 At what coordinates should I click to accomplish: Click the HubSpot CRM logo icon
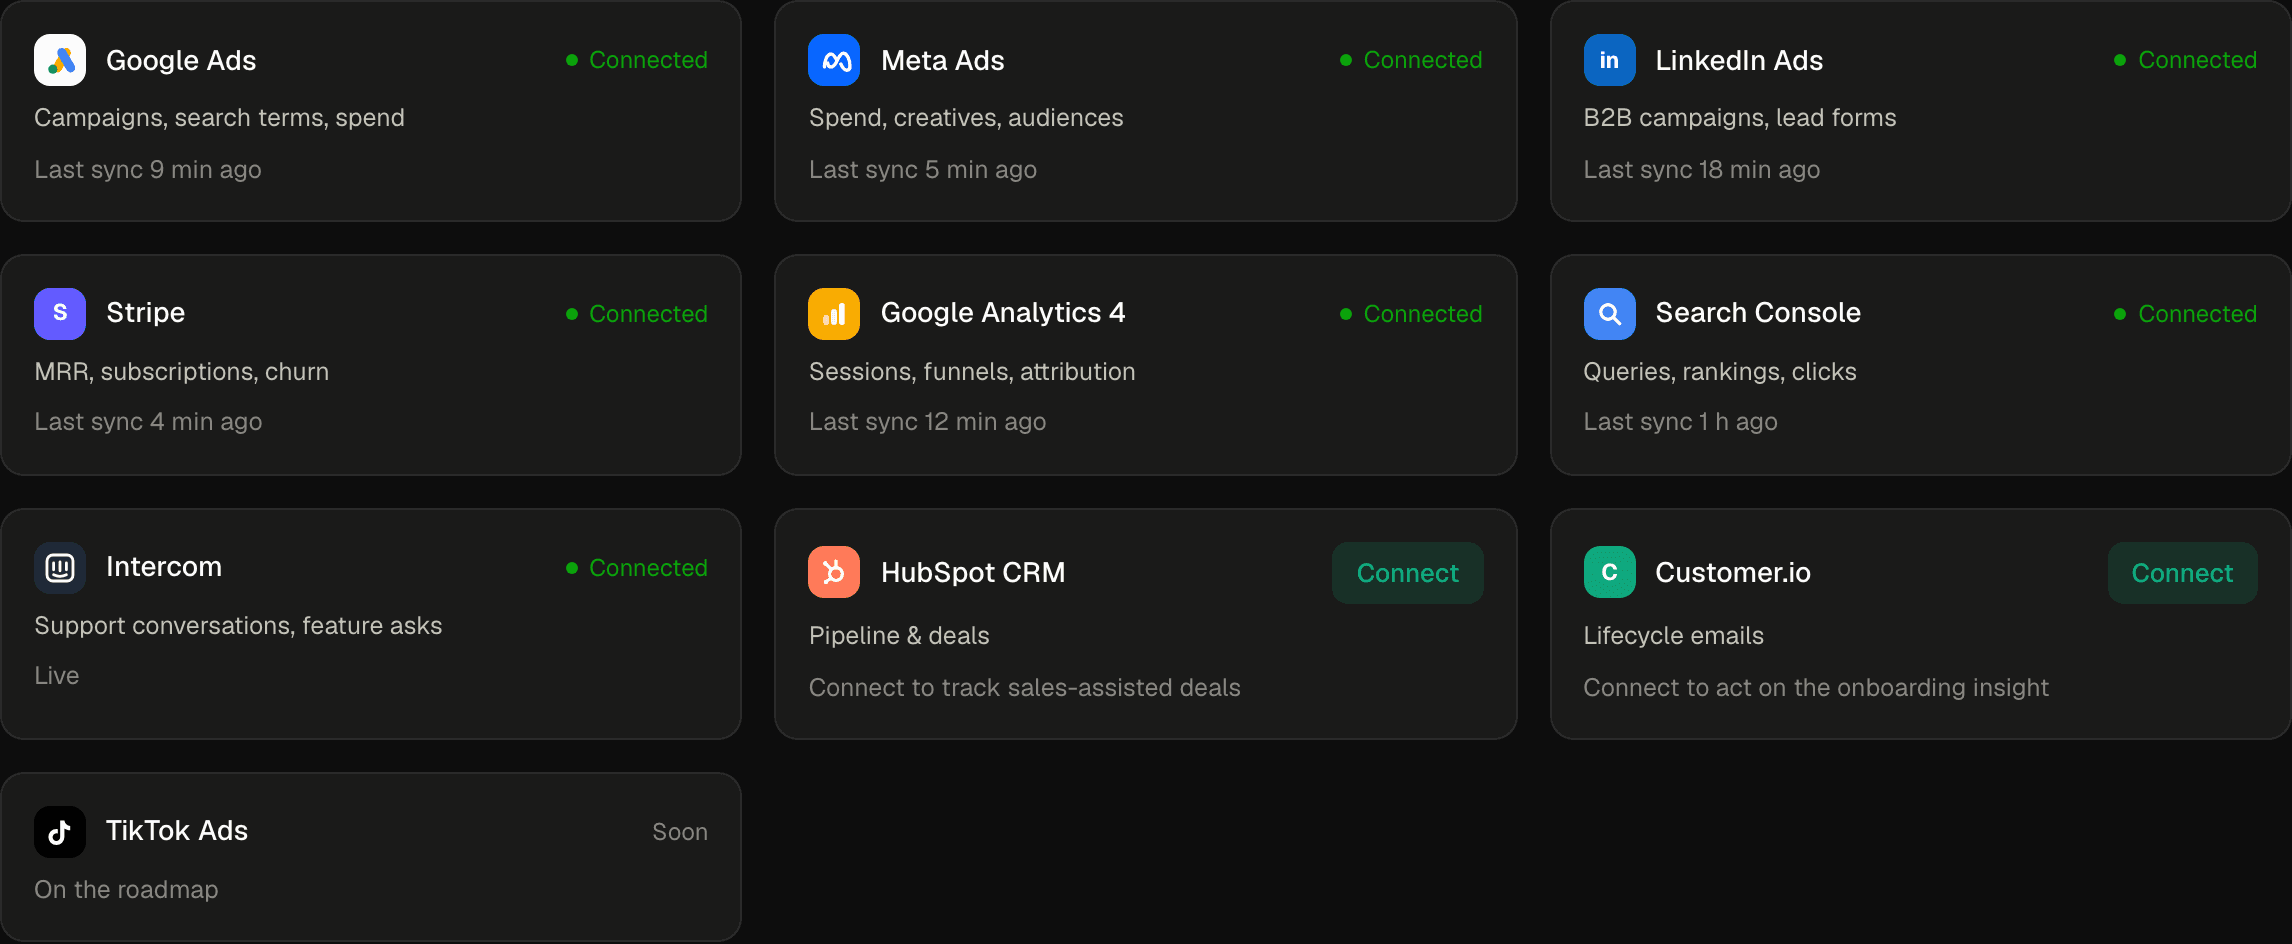pos(834,572)
